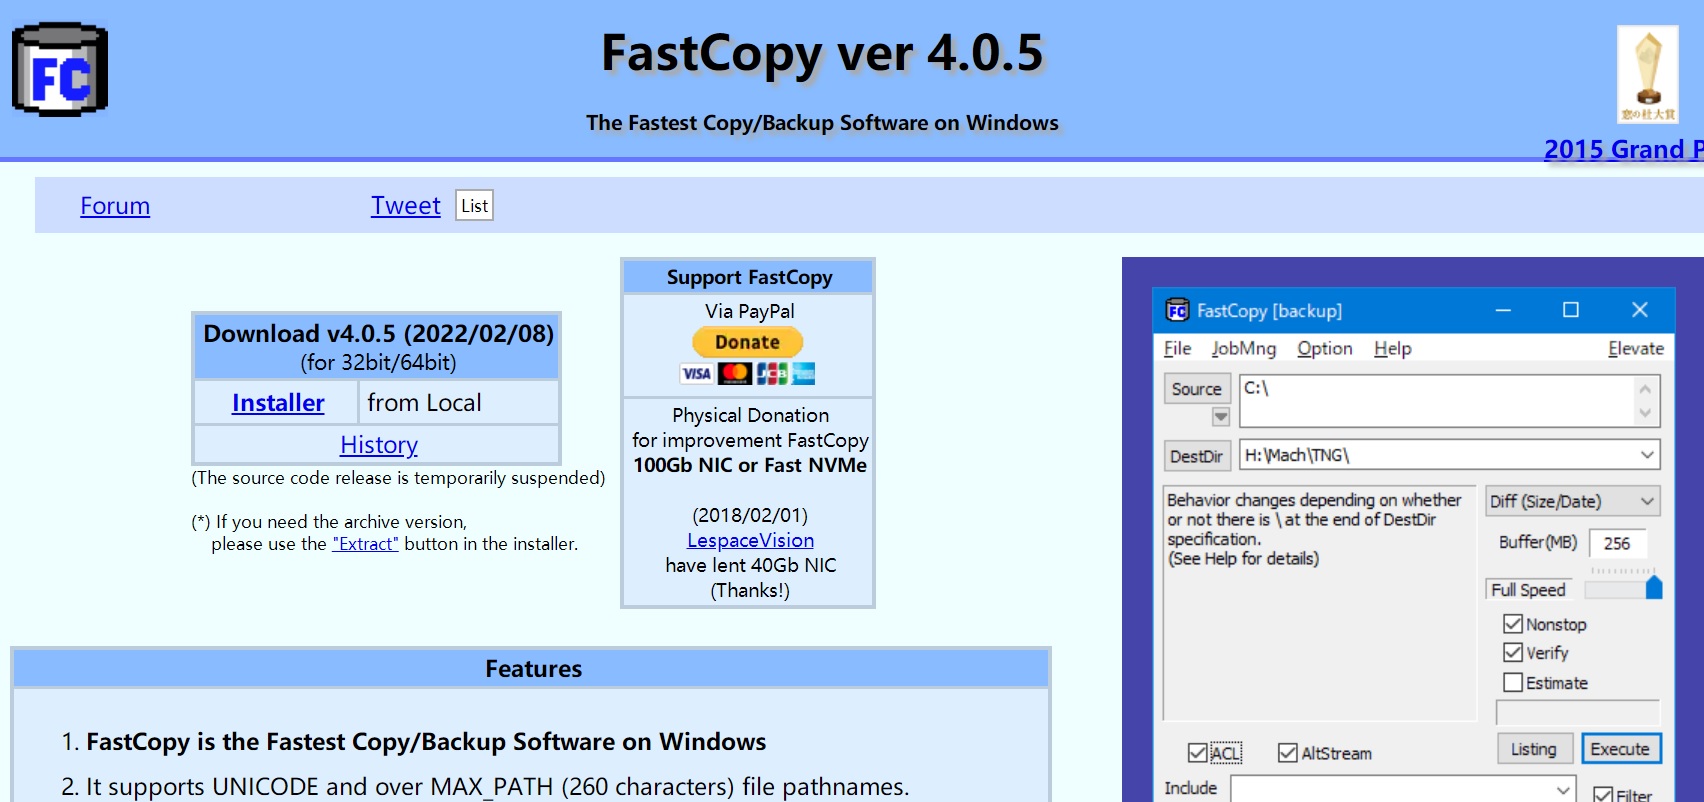Screen dimensions: 1704x802
Task: Click the "Download v4.0.5 (2022/02/08)" heading
Action: [378, 333]
